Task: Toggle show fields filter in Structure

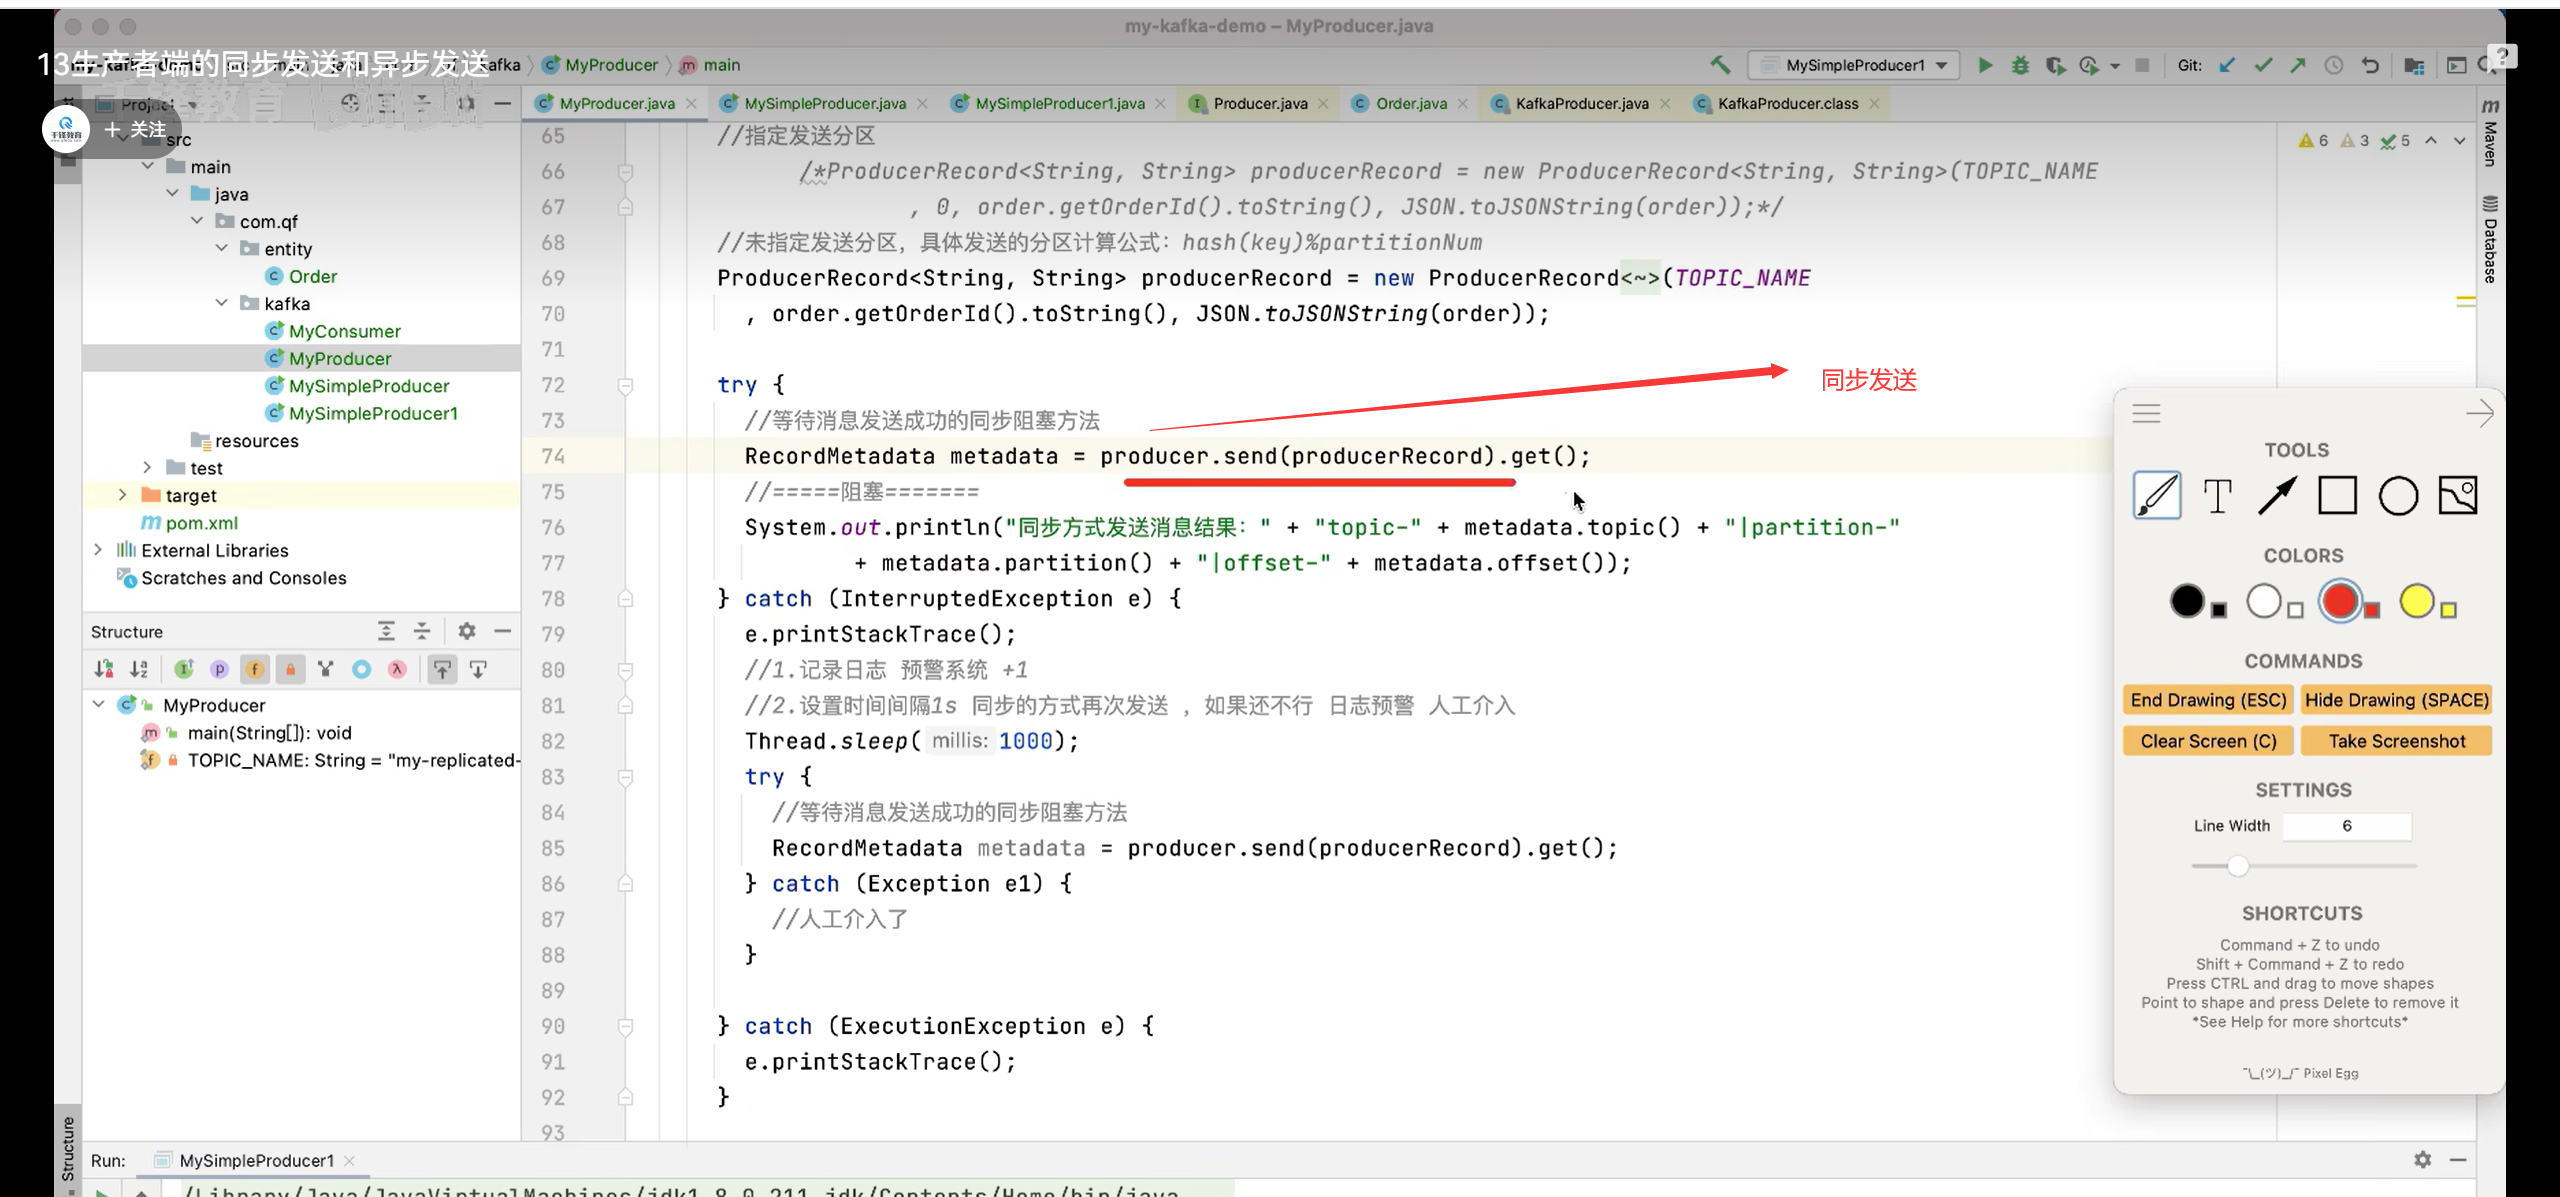Action: (x=255, y=669)
